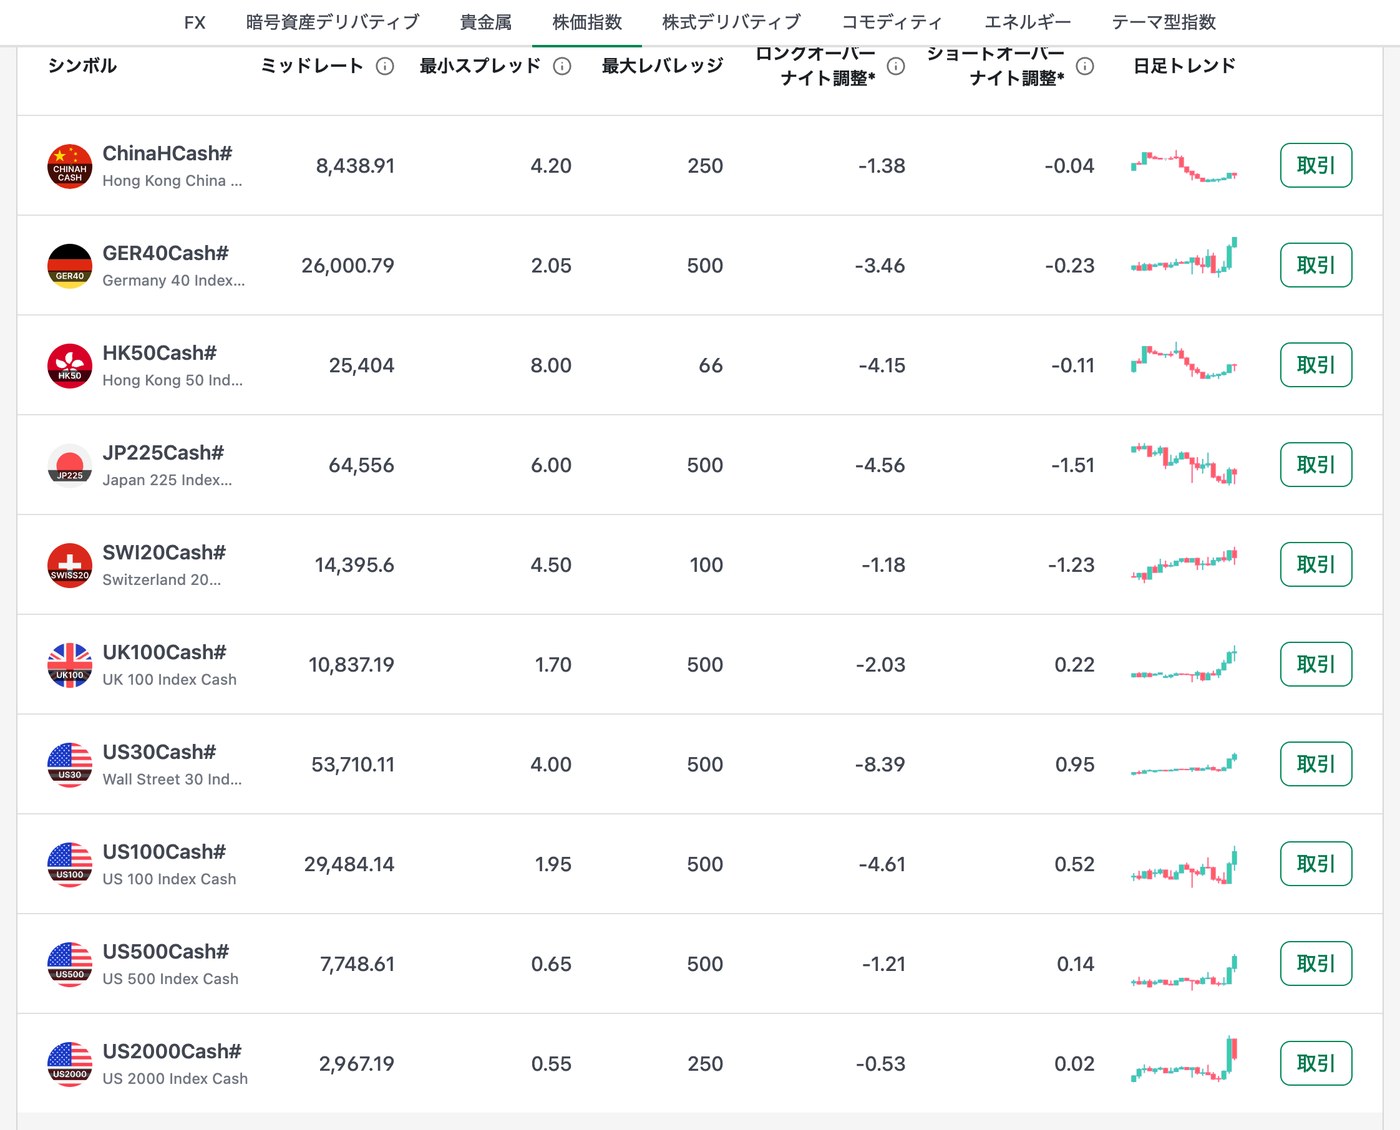Image resolution: width=1400 pixels, height=1130 pixels.
Task: Click the US2000 flag icon
Action: 70,1064
